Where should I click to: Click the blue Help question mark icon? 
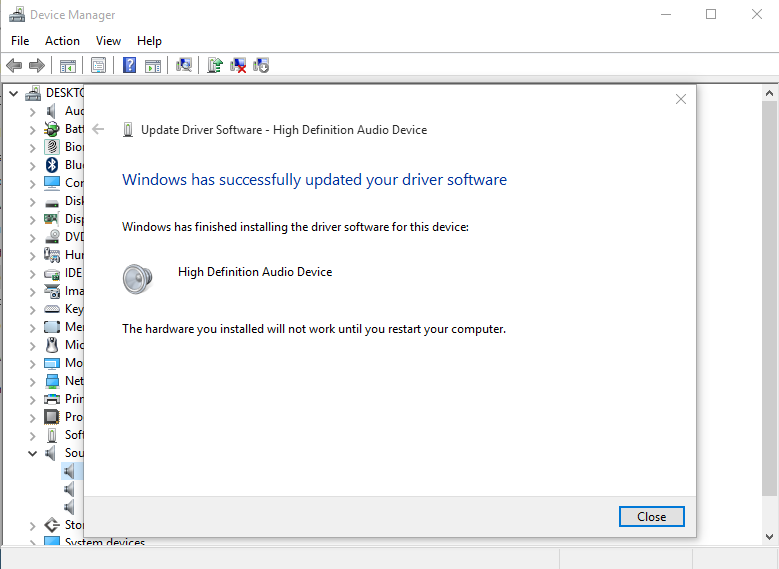click(x=129, y=65)
